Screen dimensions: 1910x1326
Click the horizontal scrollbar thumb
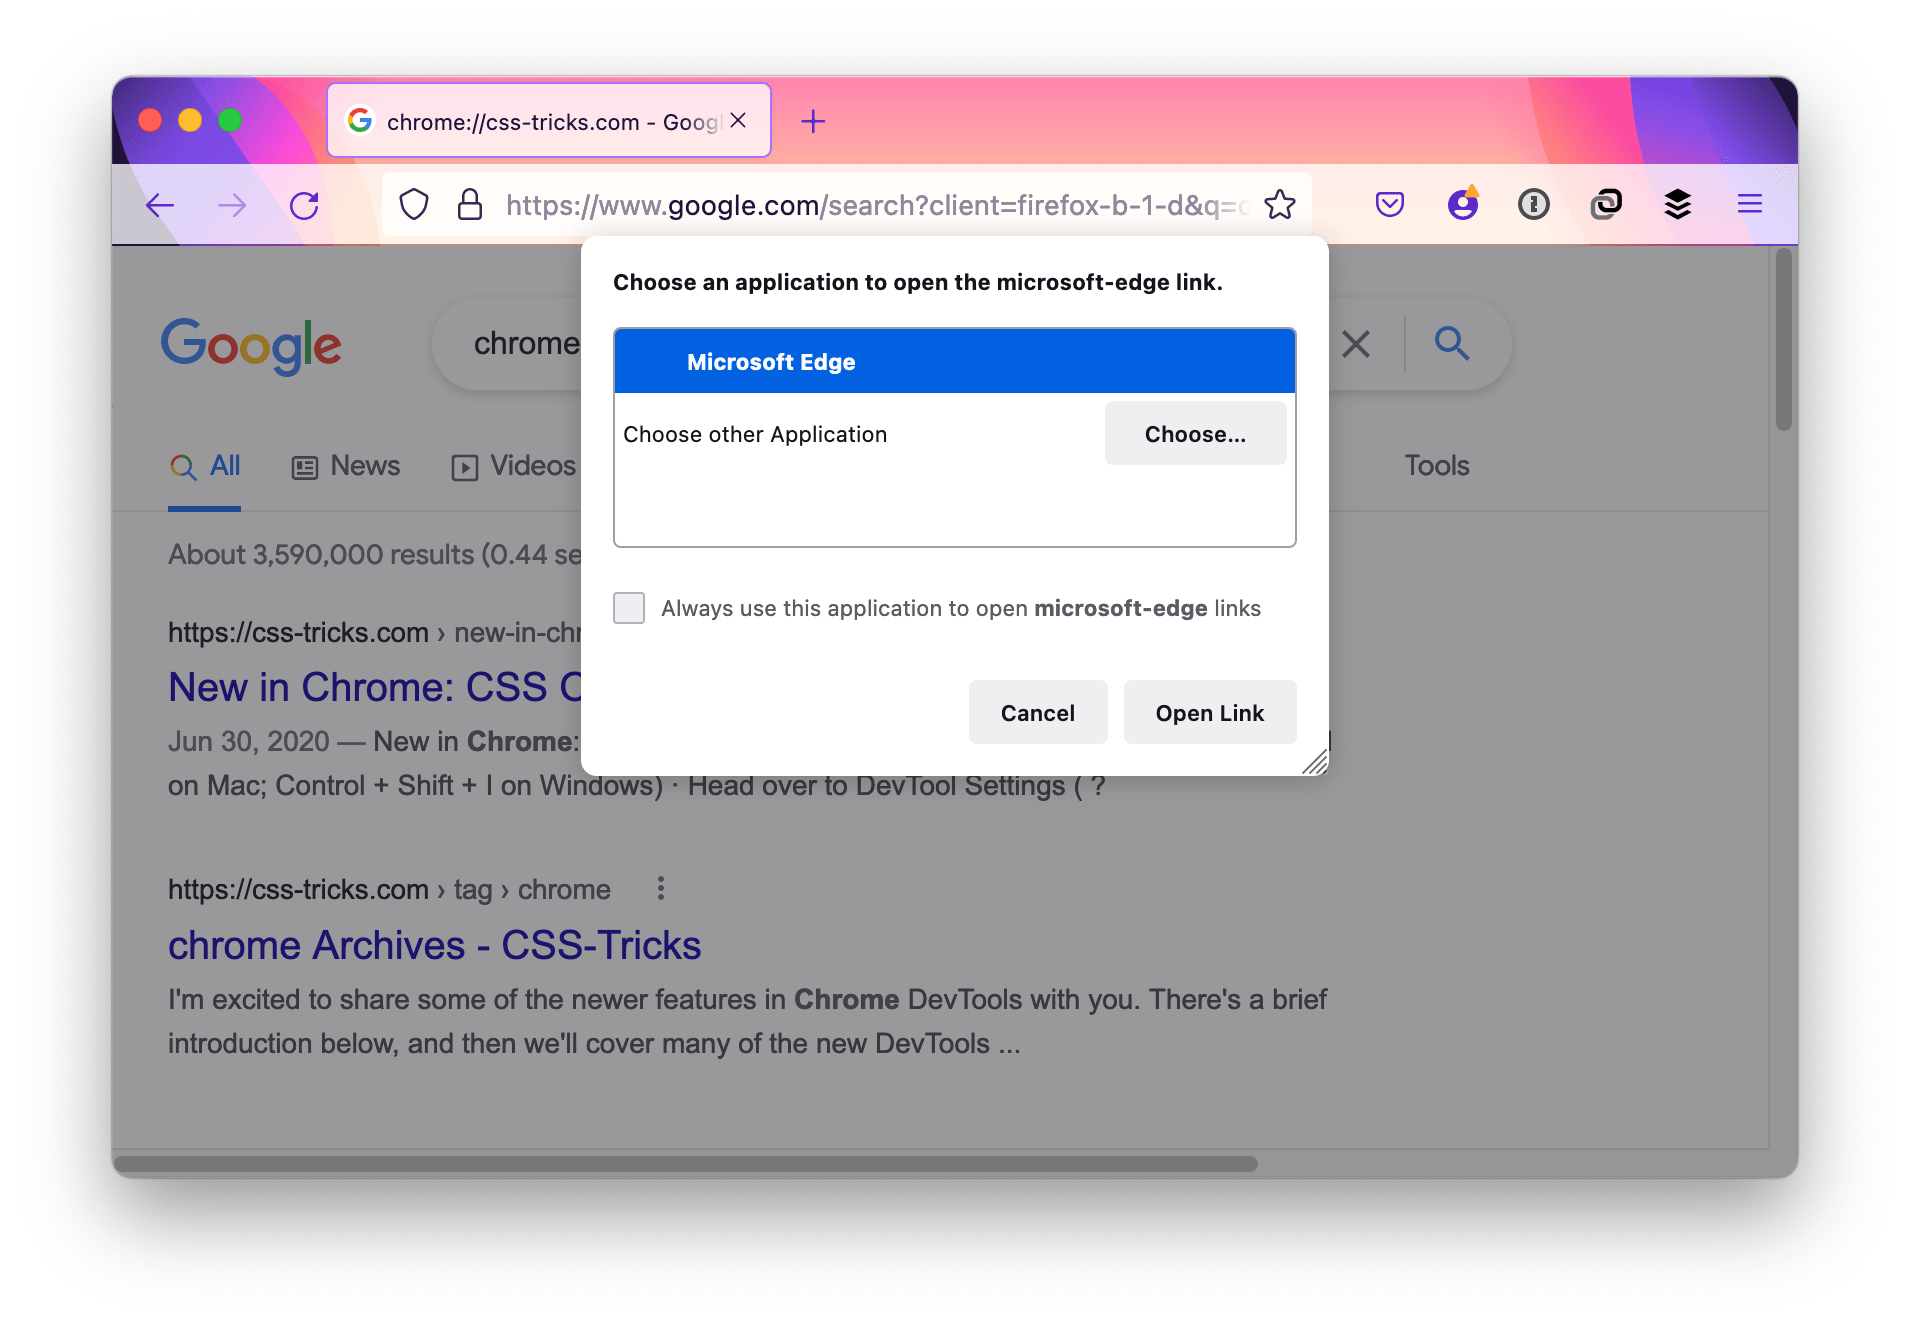click(x=686, y=1164)
